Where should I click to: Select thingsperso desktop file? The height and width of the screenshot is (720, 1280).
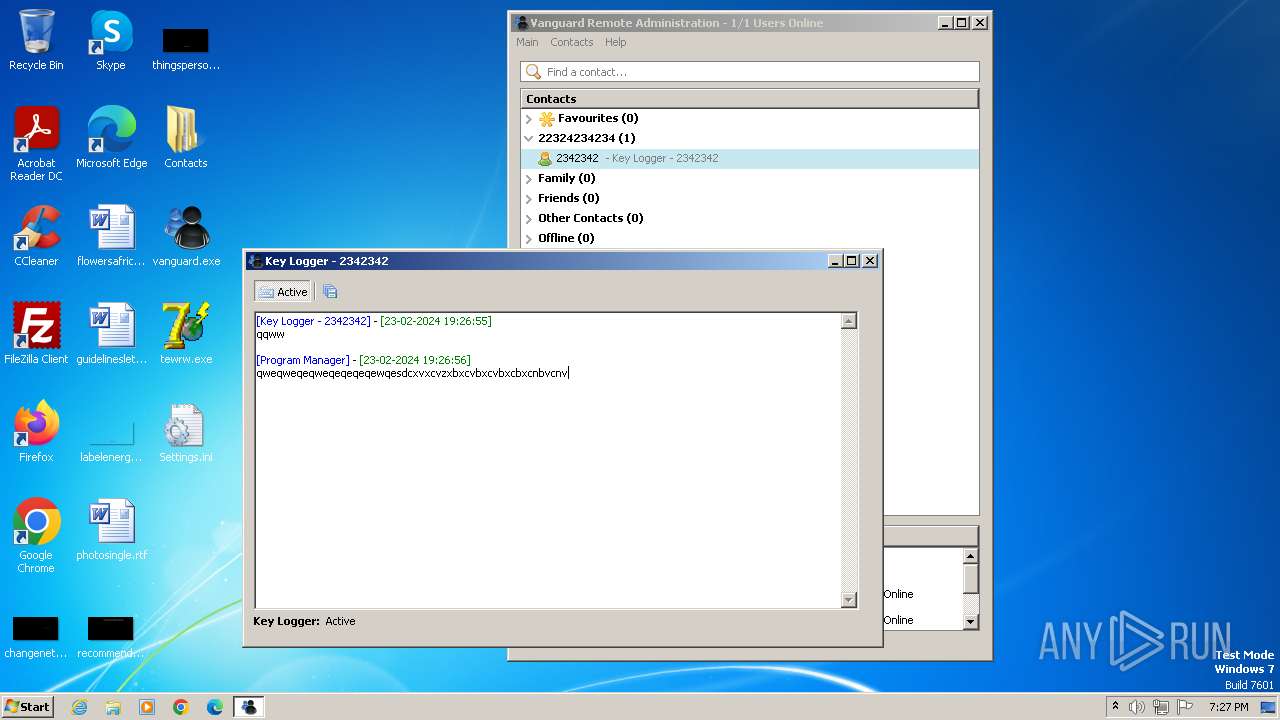(186, 48)
